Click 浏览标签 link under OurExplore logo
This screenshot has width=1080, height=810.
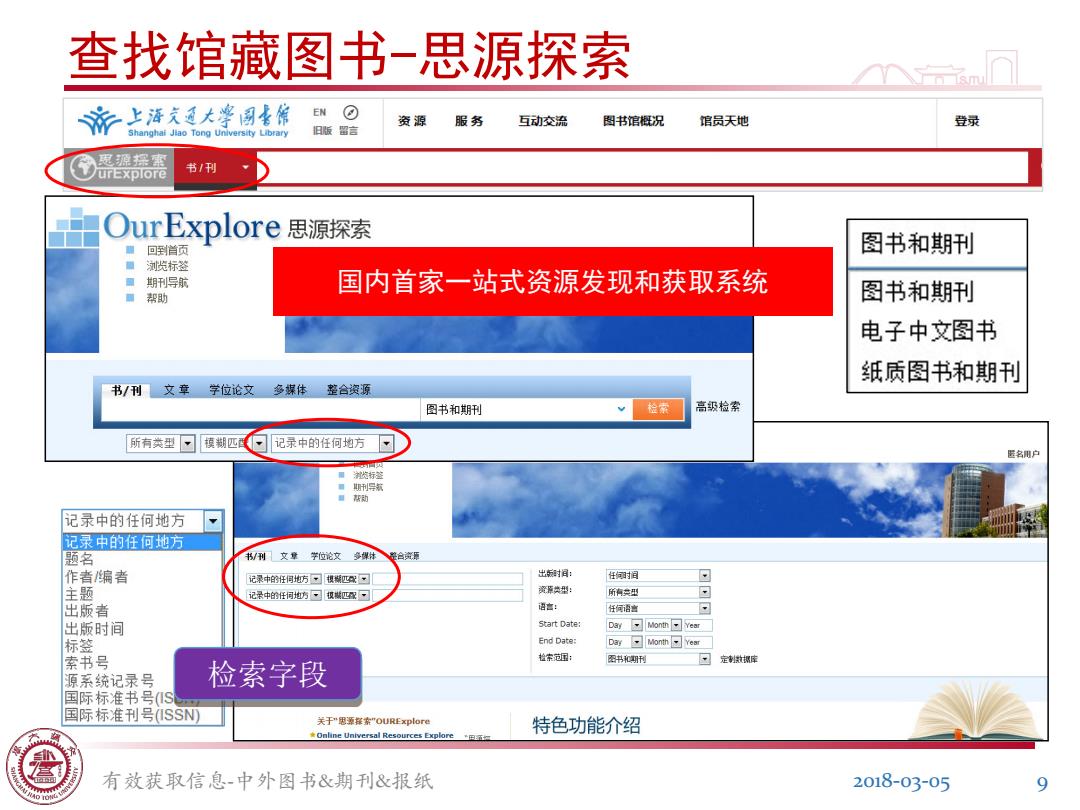pos(167,266)
